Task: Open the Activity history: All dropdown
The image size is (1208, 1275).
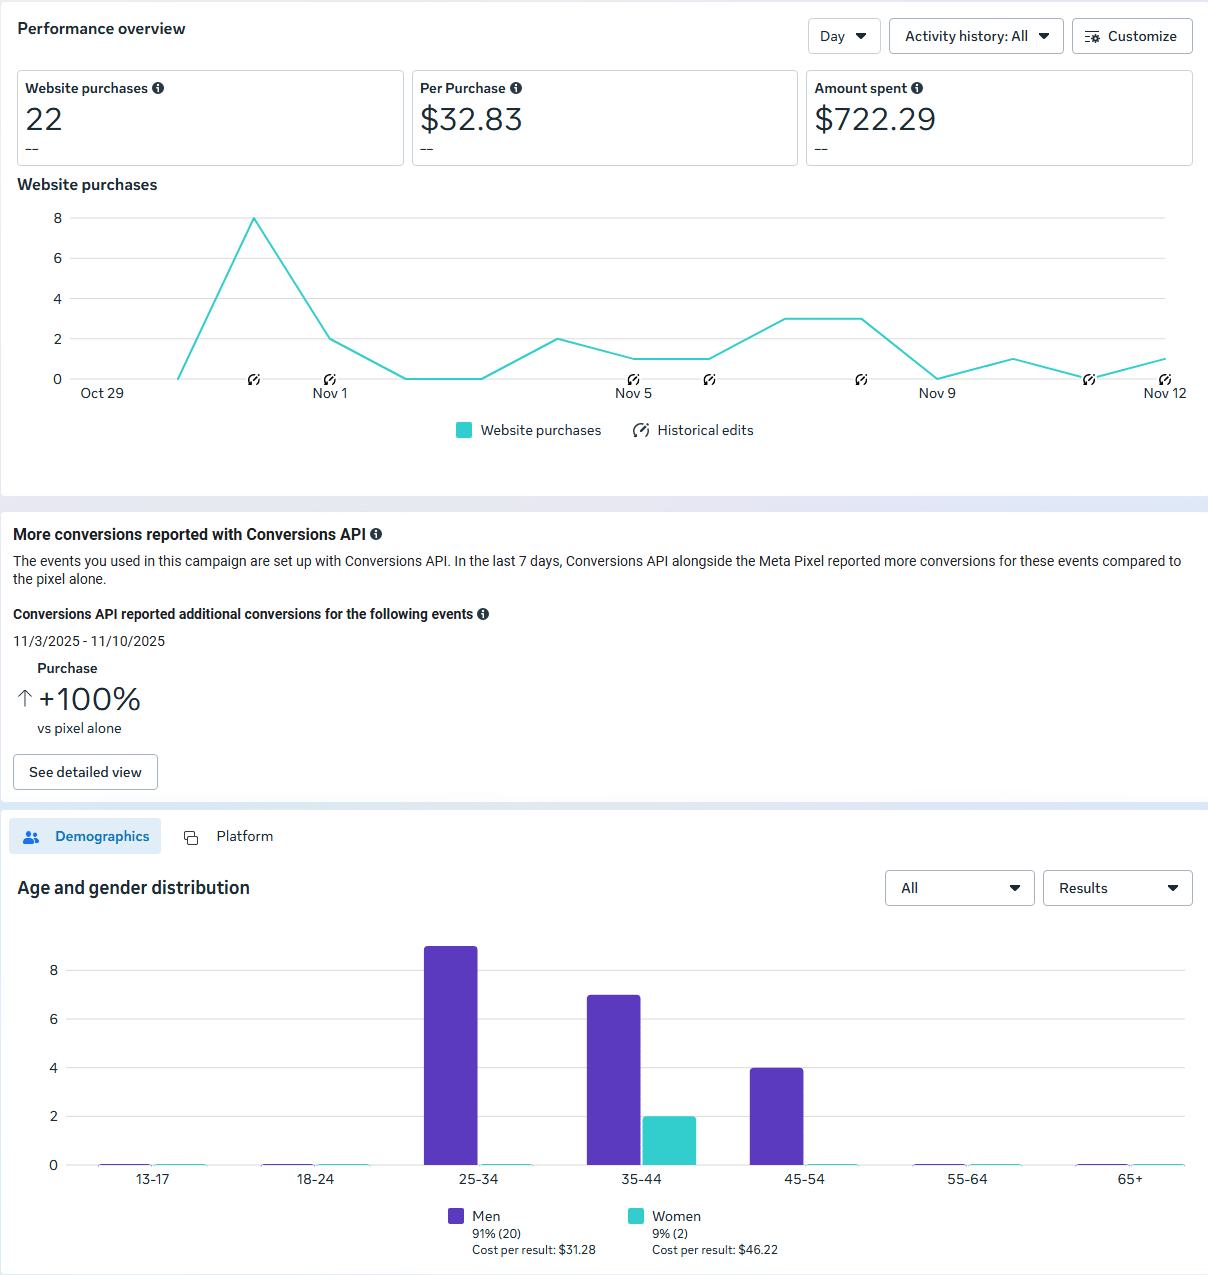Action: click(x=975, y=36)
